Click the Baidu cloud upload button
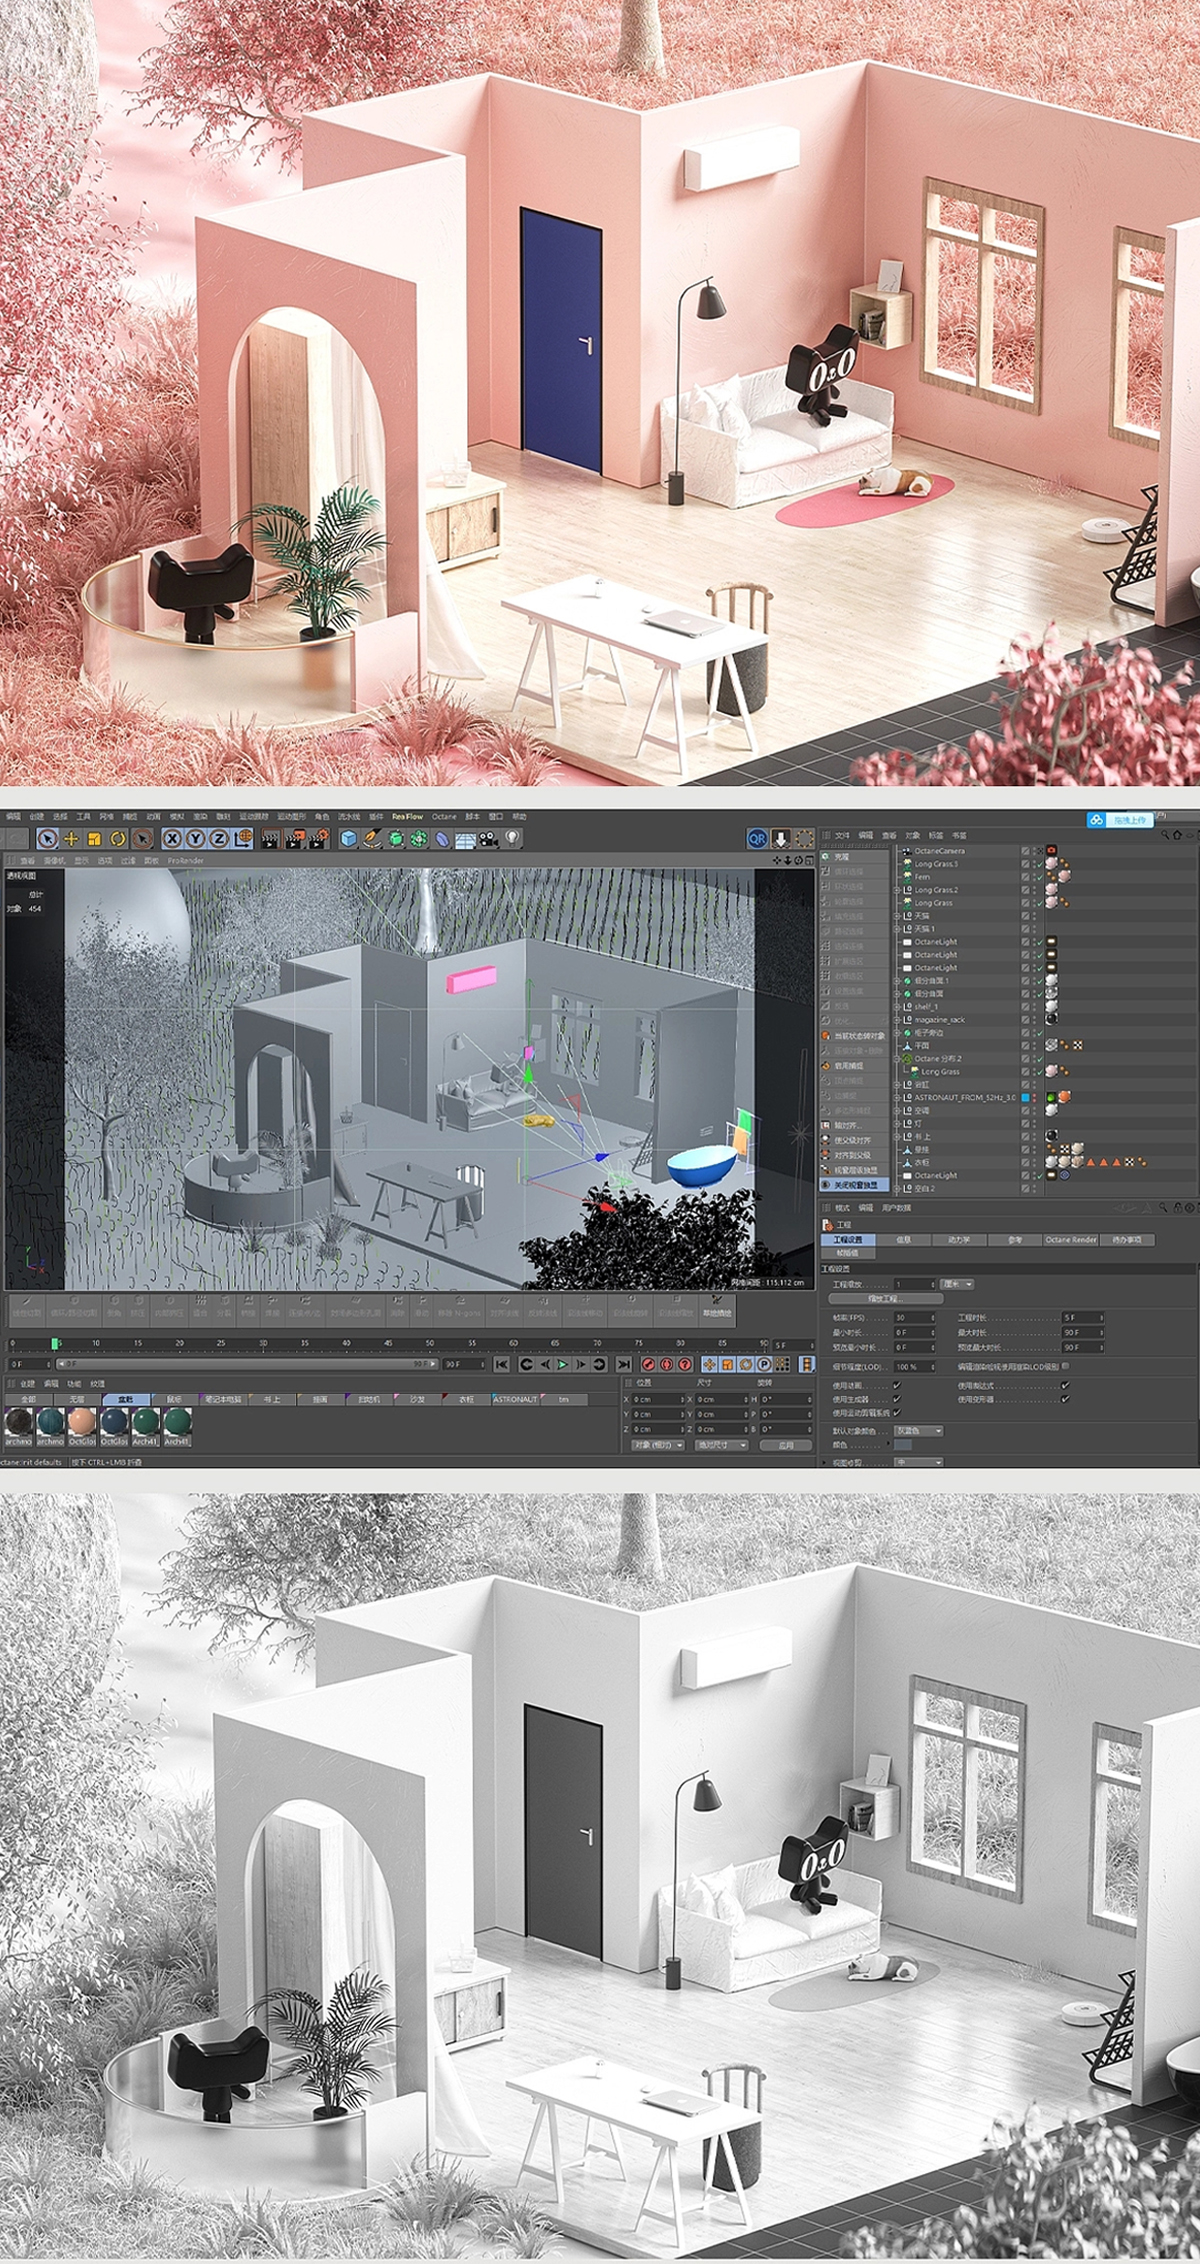1200x2264 pixels. 1120,820
